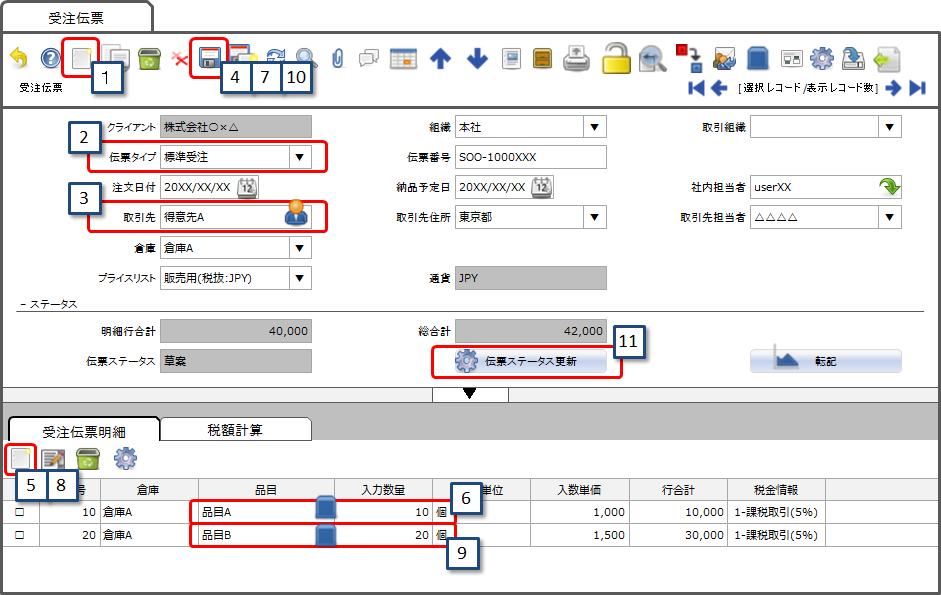Collapse the header with the black down triangle
941x595 pixels.
[470, 394]
